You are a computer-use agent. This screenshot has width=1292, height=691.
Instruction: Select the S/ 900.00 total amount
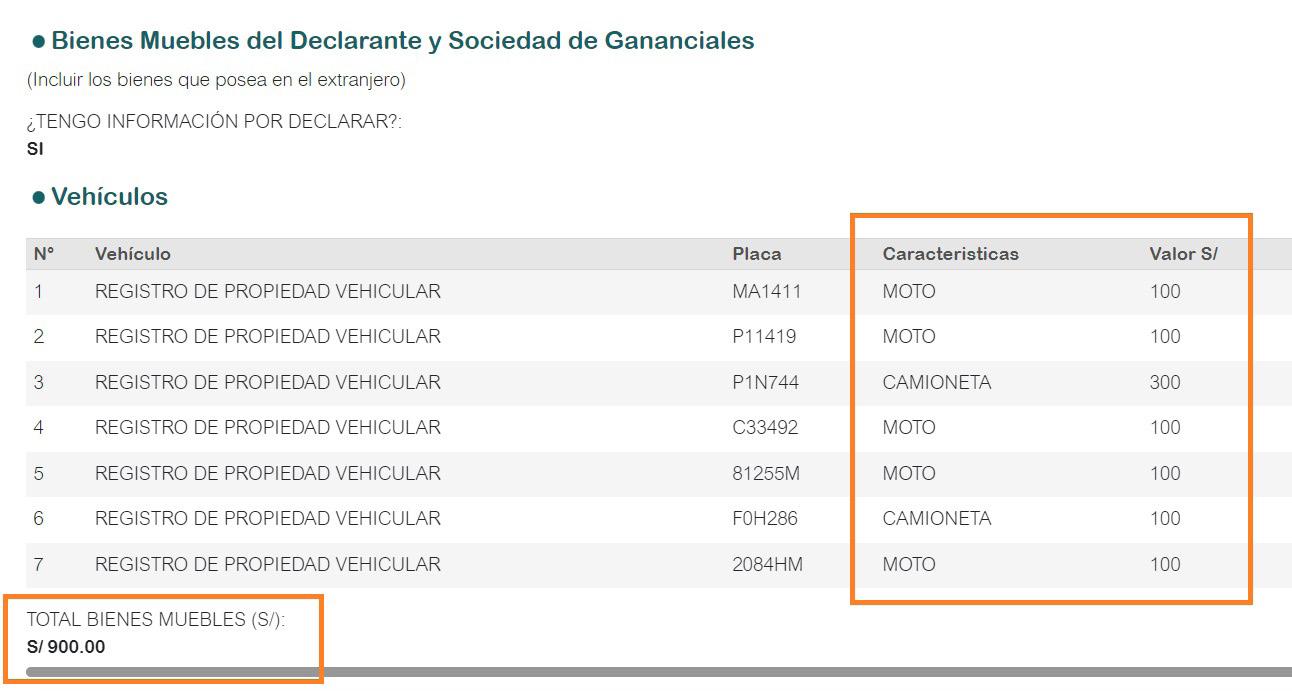(66, 647)
